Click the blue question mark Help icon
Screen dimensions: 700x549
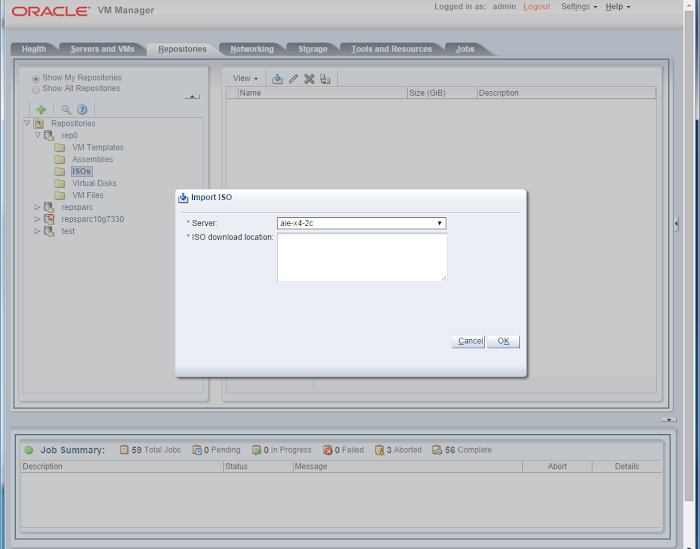[x=82, y=109]
